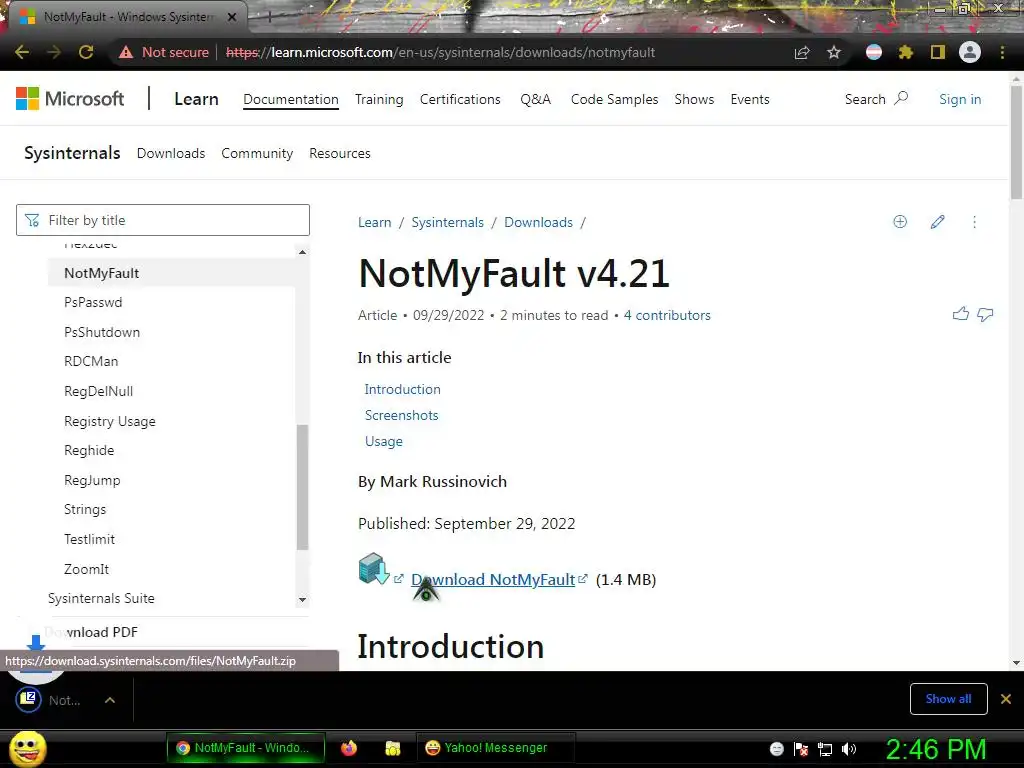Image resolution: width=1024 pixels, height=768 pixels.
Task: Open the Documentation tab
Action: (x=291, y=99)
